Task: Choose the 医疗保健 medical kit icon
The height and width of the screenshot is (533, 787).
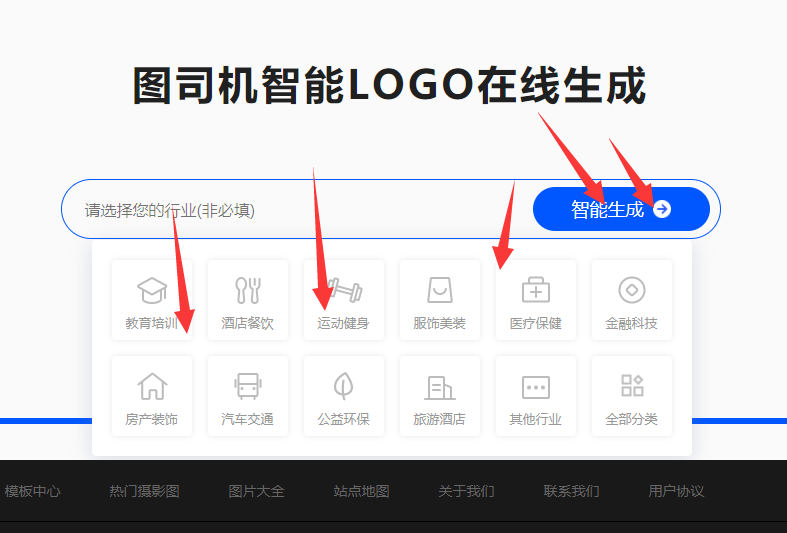Action: coord(536,290)
